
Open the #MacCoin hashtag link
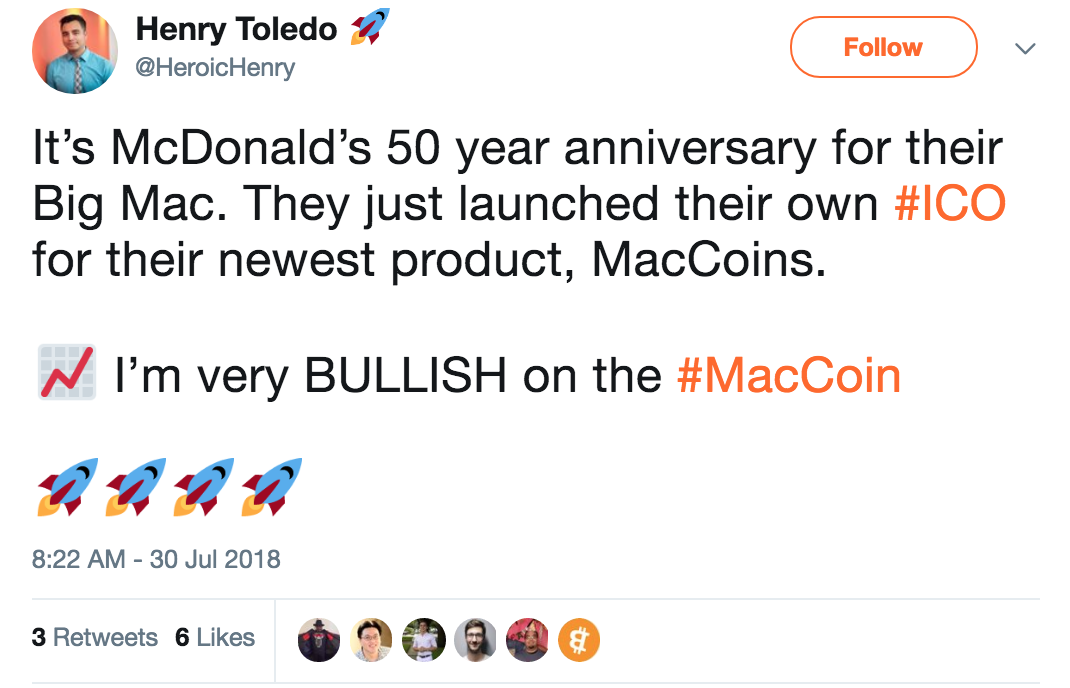coord(789,376)
